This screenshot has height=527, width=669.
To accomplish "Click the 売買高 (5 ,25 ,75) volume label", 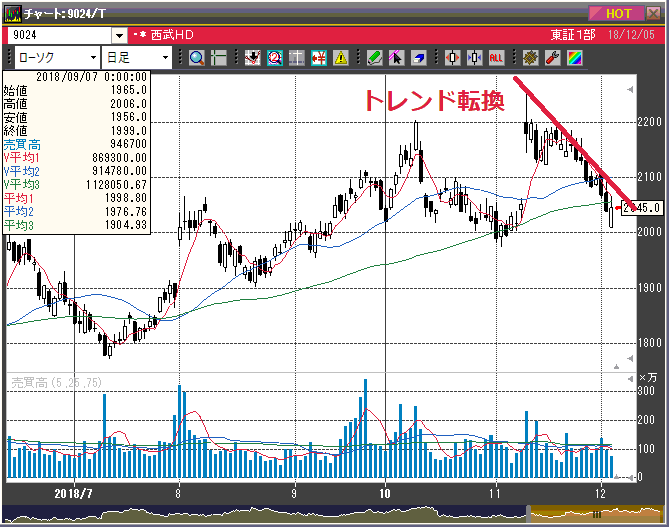I will [56, 383].
